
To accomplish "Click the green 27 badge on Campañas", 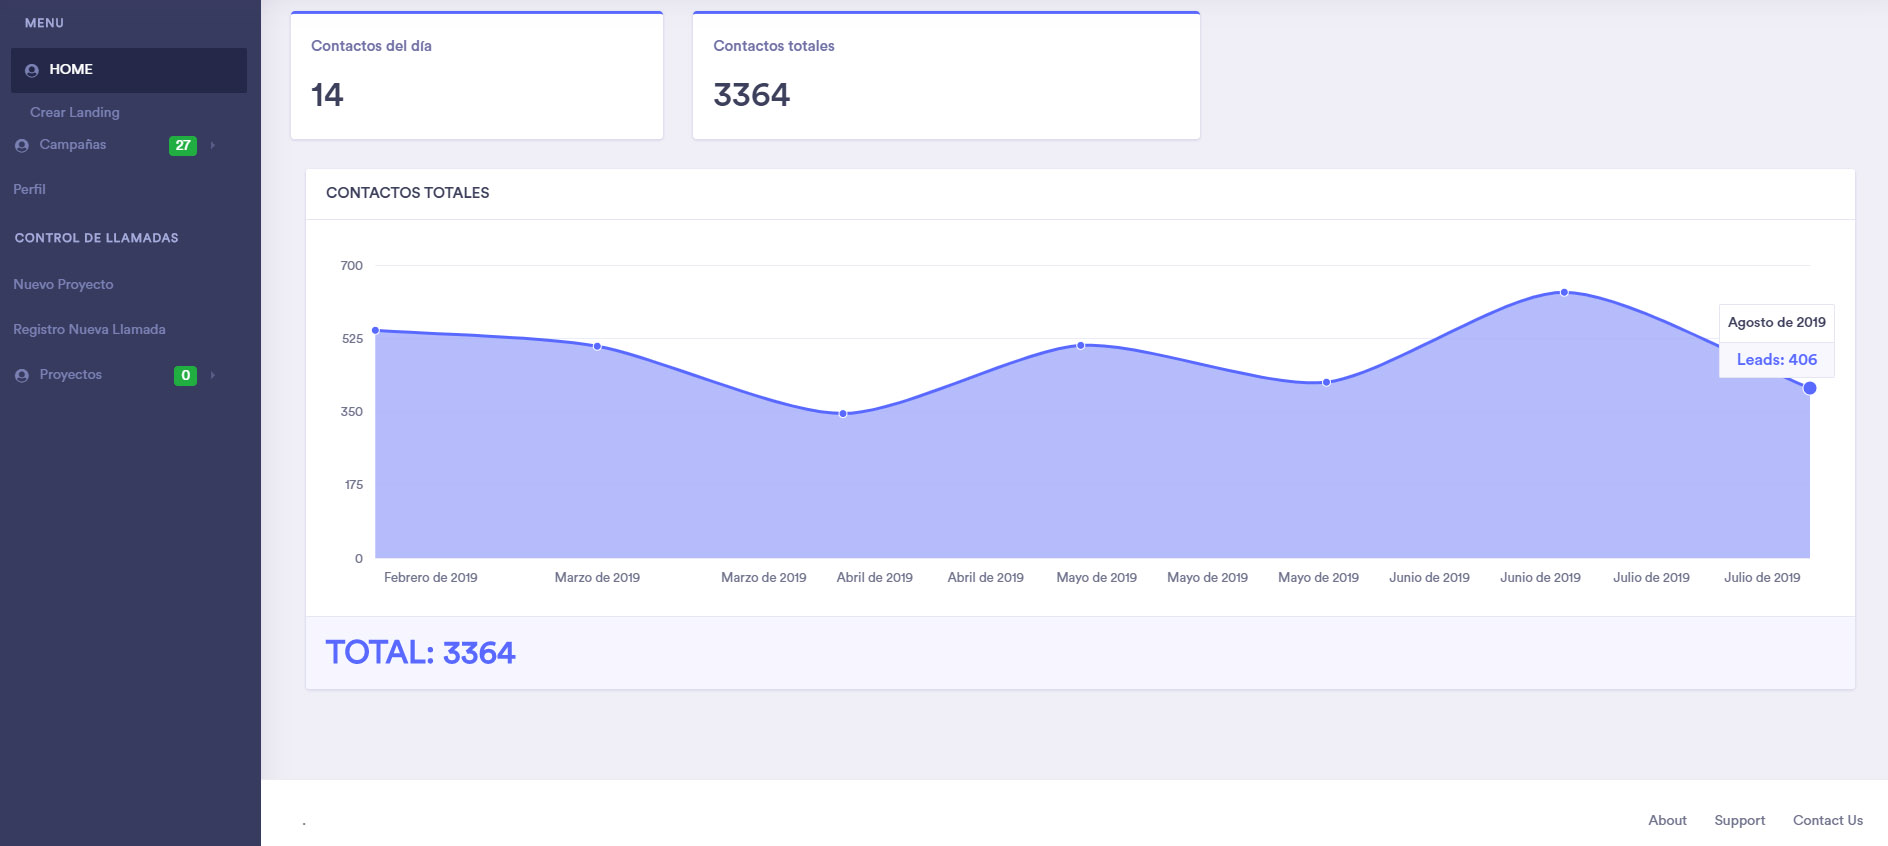I will [183, 146].
